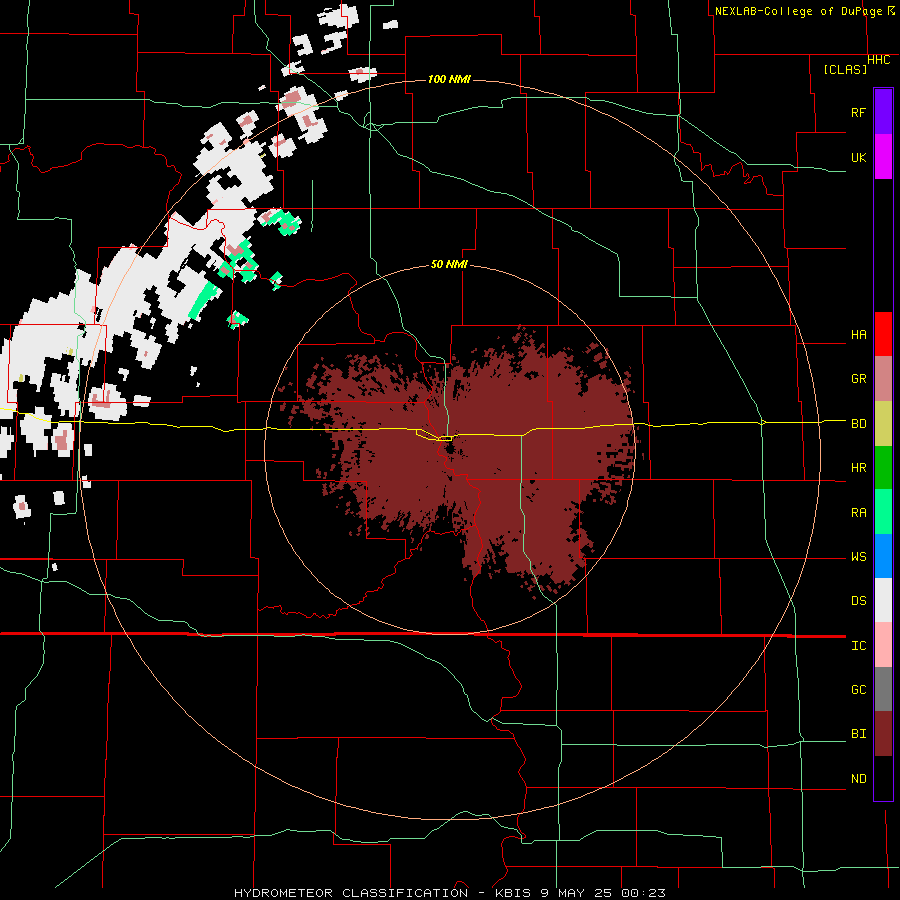Click the 'KBIS' radar site identifier
Viewport: 900px width, 900px height.
click(514, 893)
